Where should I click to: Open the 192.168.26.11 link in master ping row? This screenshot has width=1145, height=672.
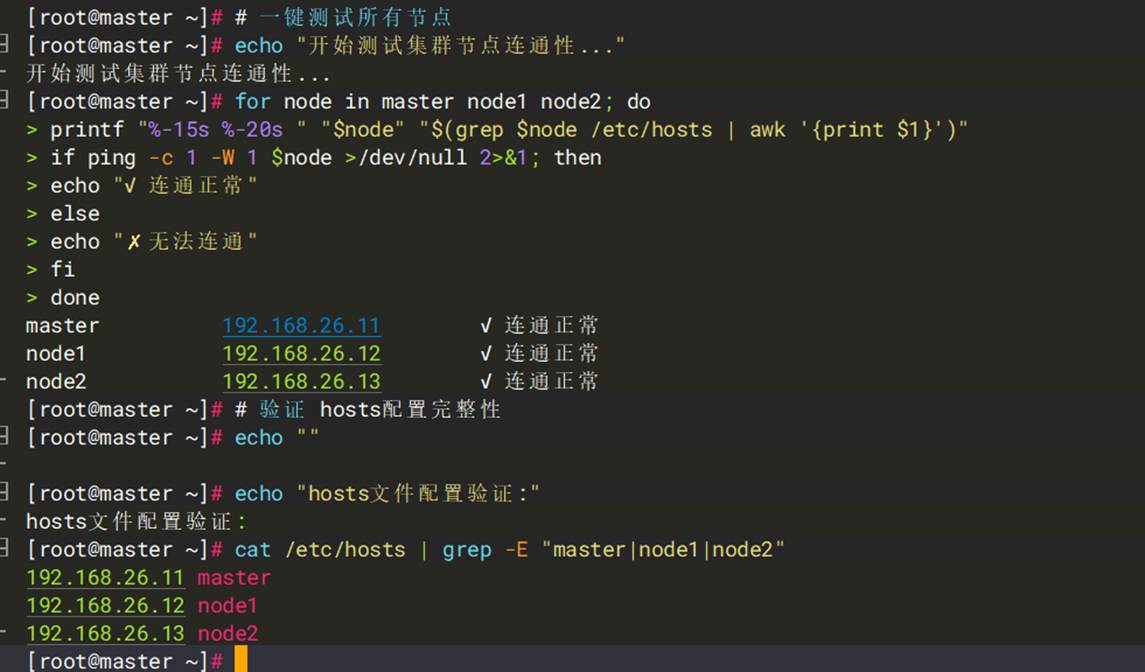click(x=302, y=326)
